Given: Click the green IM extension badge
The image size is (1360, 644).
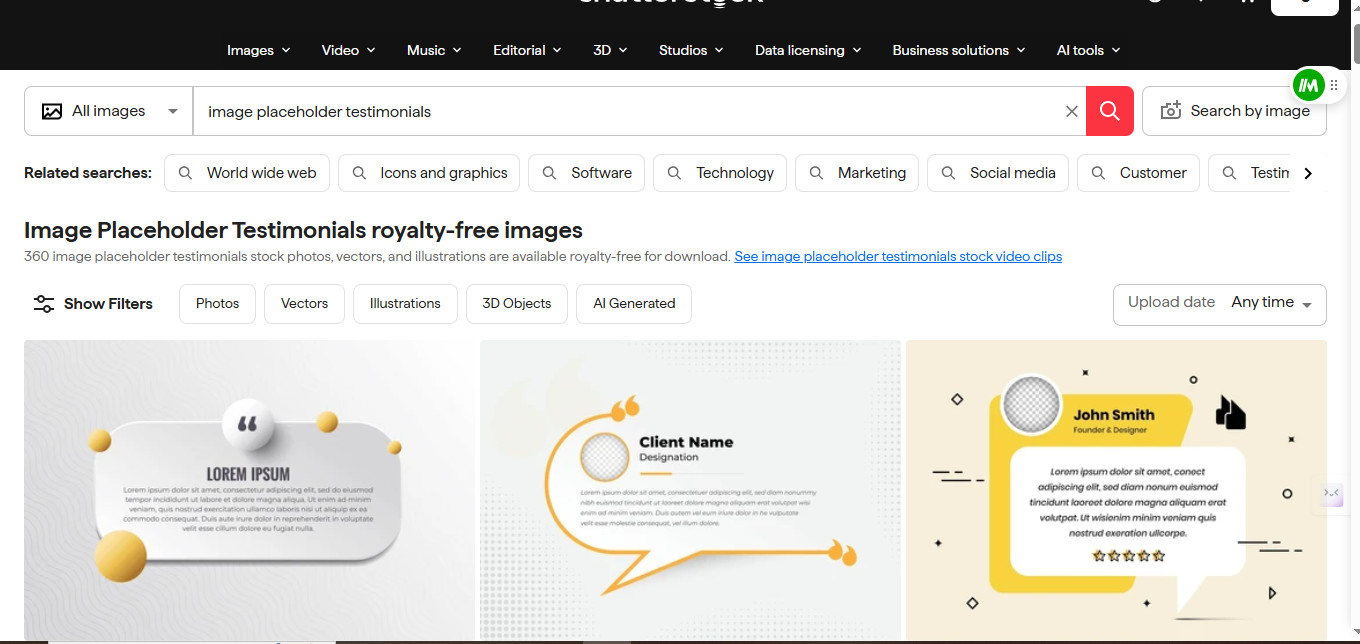Looking at the screenshot, I should (1308, 86).
